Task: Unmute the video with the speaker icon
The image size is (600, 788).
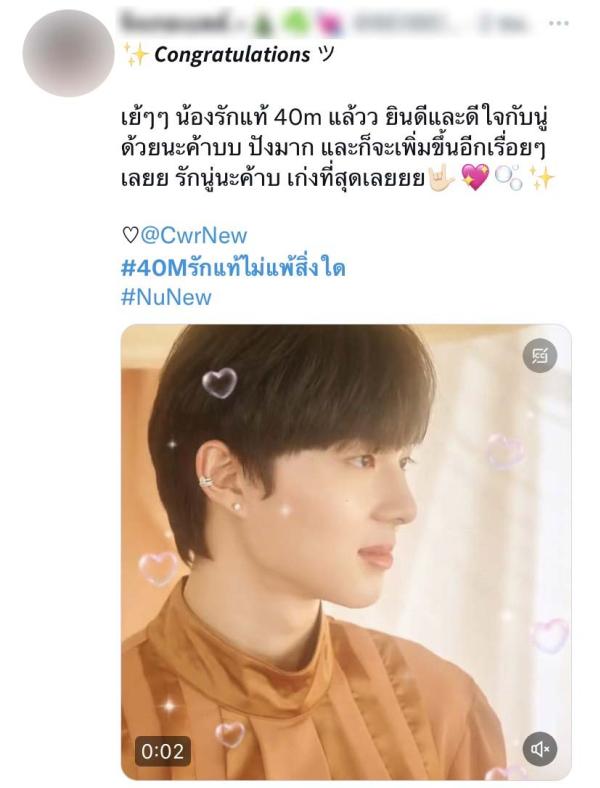Action: point(540,750)
